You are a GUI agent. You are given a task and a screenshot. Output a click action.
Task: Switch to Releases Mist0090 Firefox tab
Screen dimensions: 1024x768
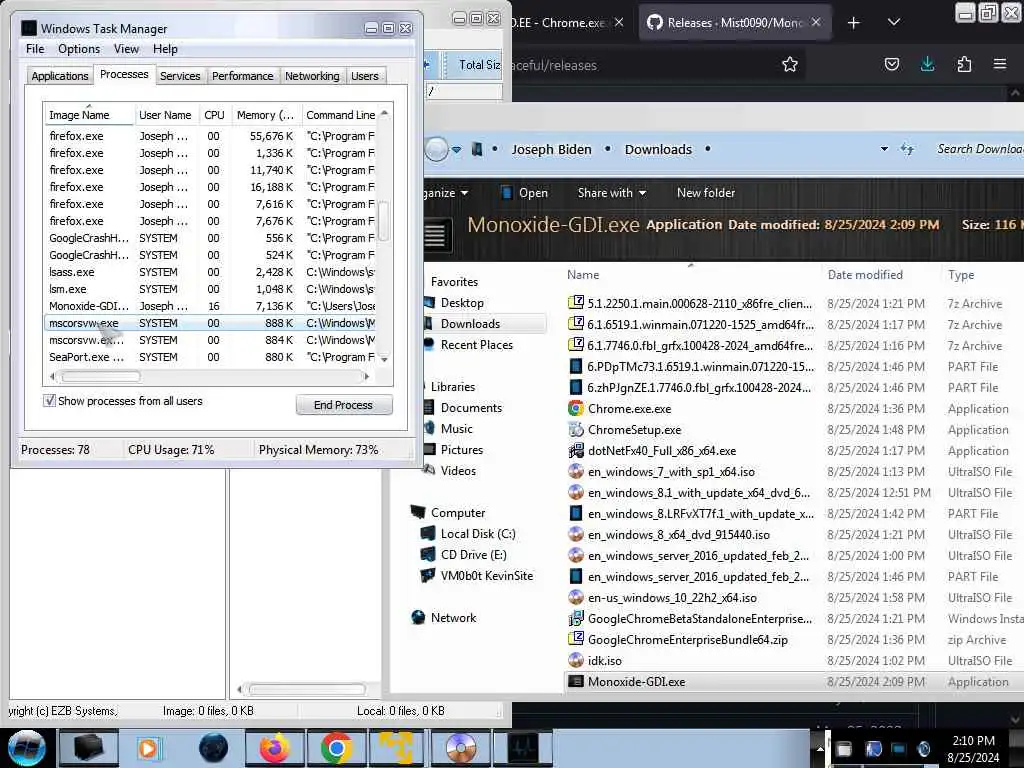(734, 23)
